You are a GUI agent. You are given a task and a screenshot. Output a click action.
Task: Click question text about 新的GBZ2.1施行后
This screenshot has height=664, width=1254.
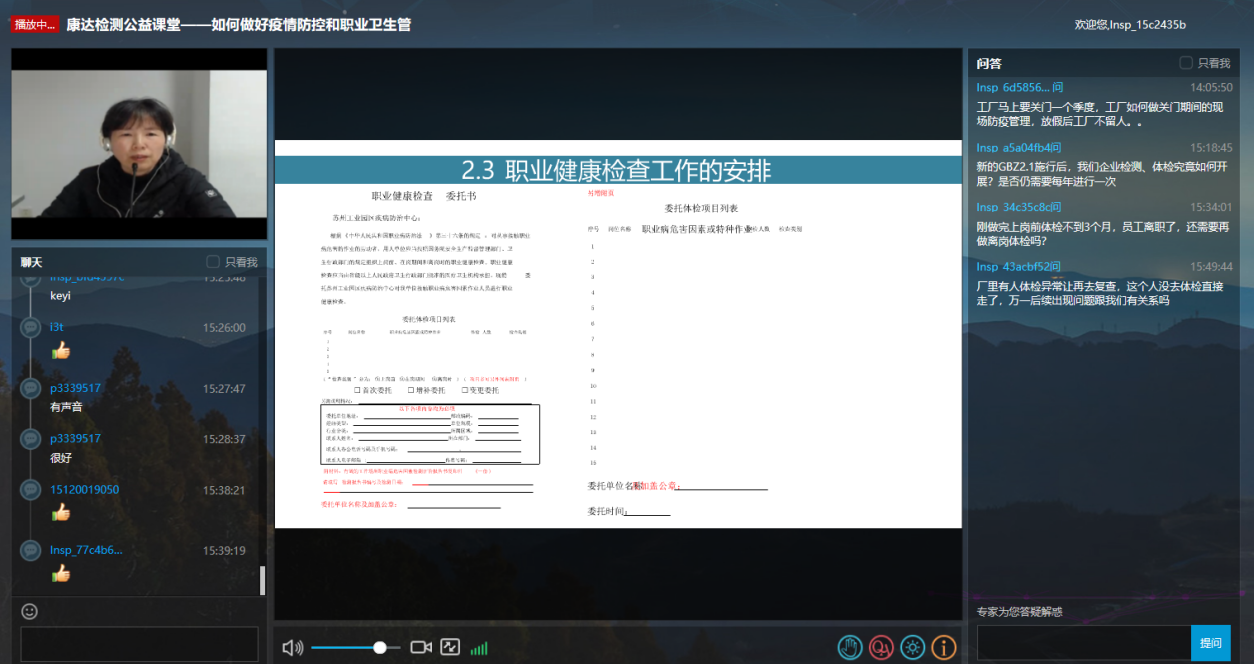coord(1102,174)
